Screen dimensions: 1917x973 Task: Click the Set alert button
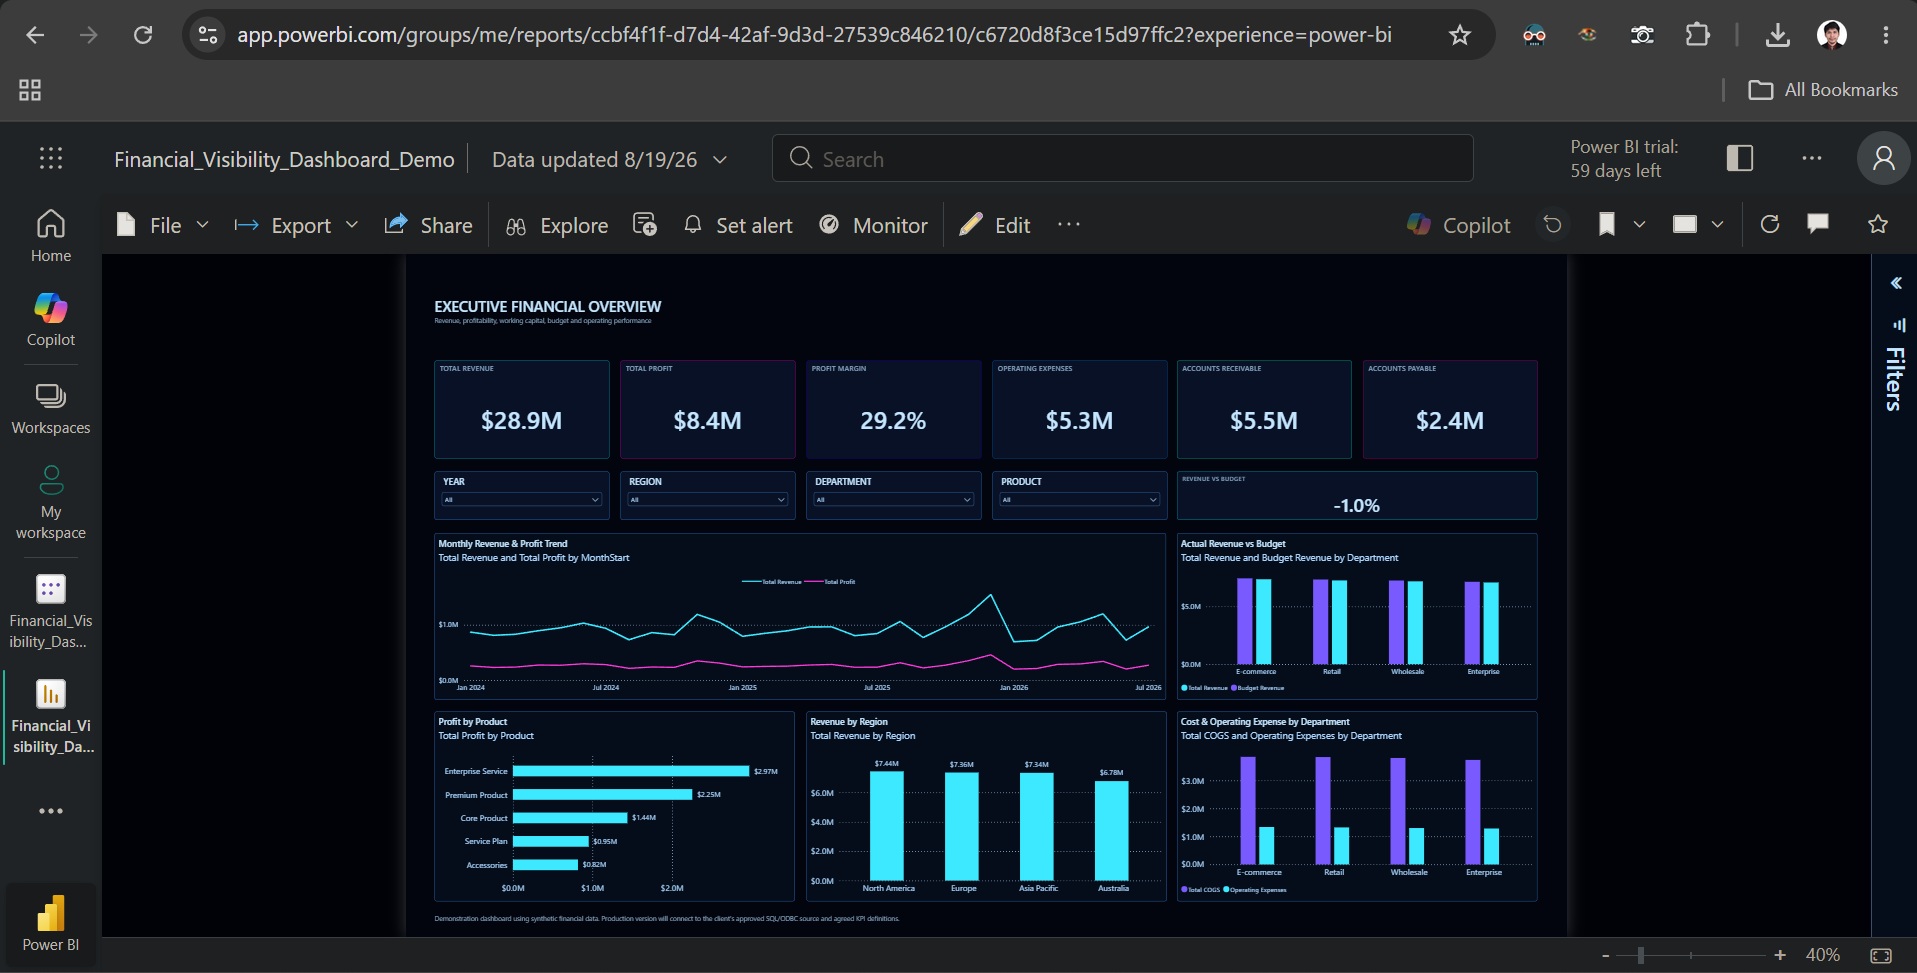(738, 225)
